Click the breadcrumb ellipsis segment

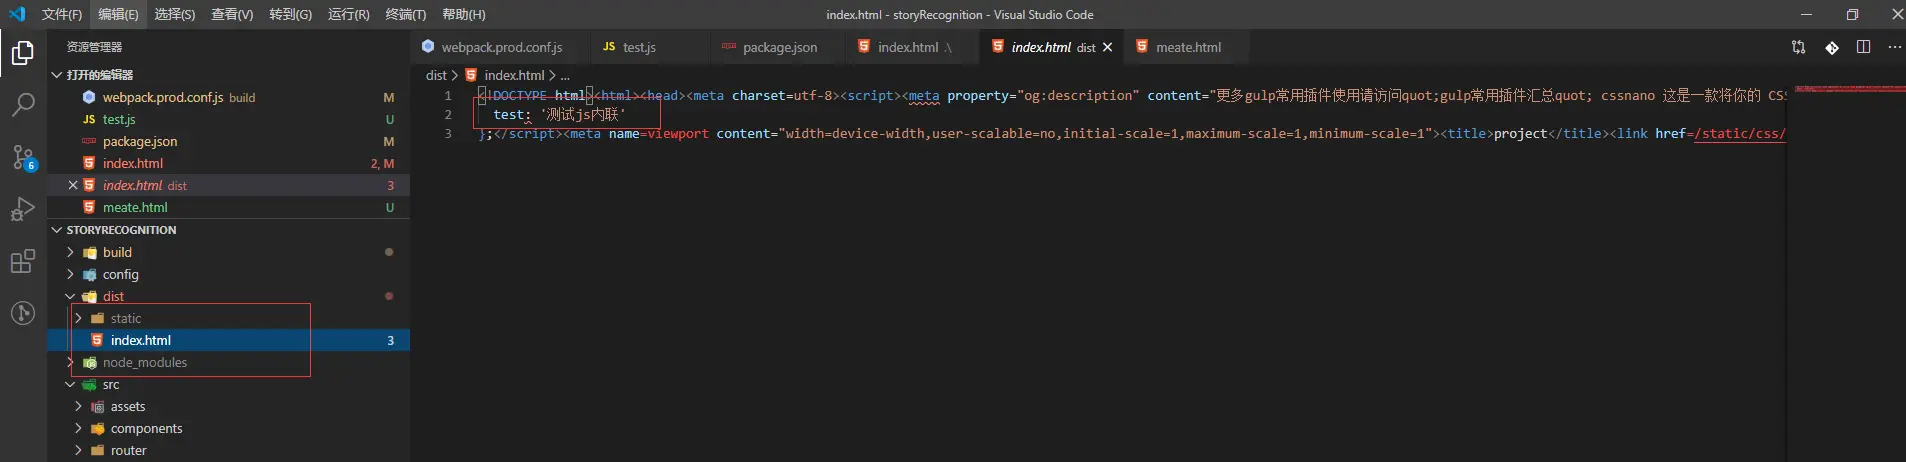(x=565, y=75)
